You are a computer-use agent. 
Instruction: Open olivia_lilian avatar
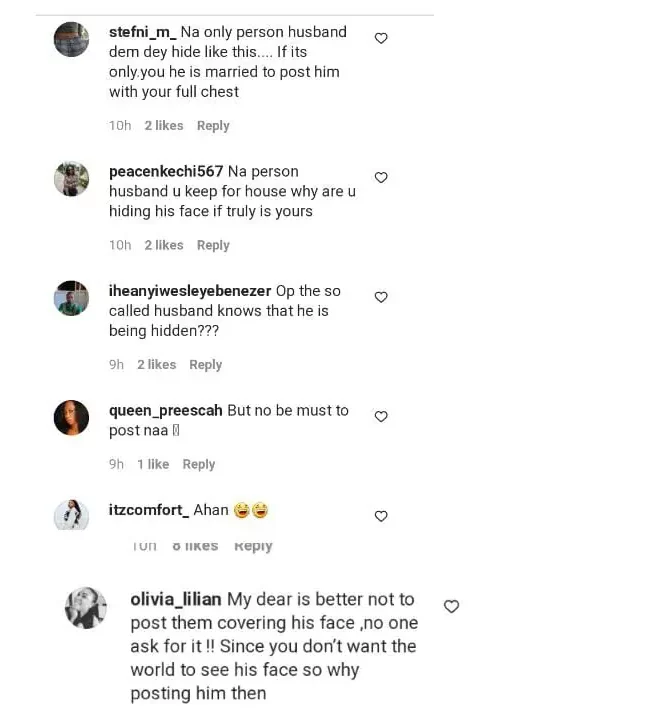[86, 608]
